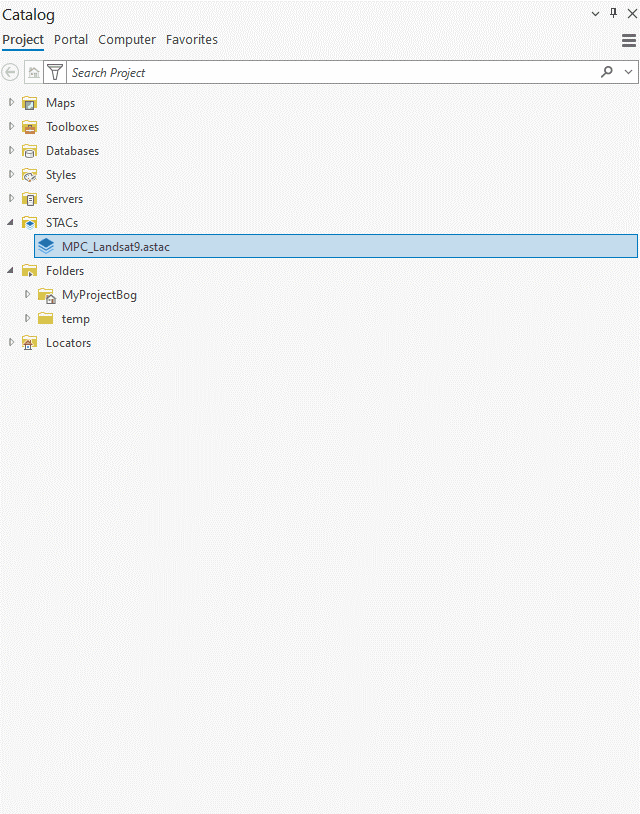Select the MyProjectBog label
The height and width of the screenshot is (814, 640).
tap(99, 295)
